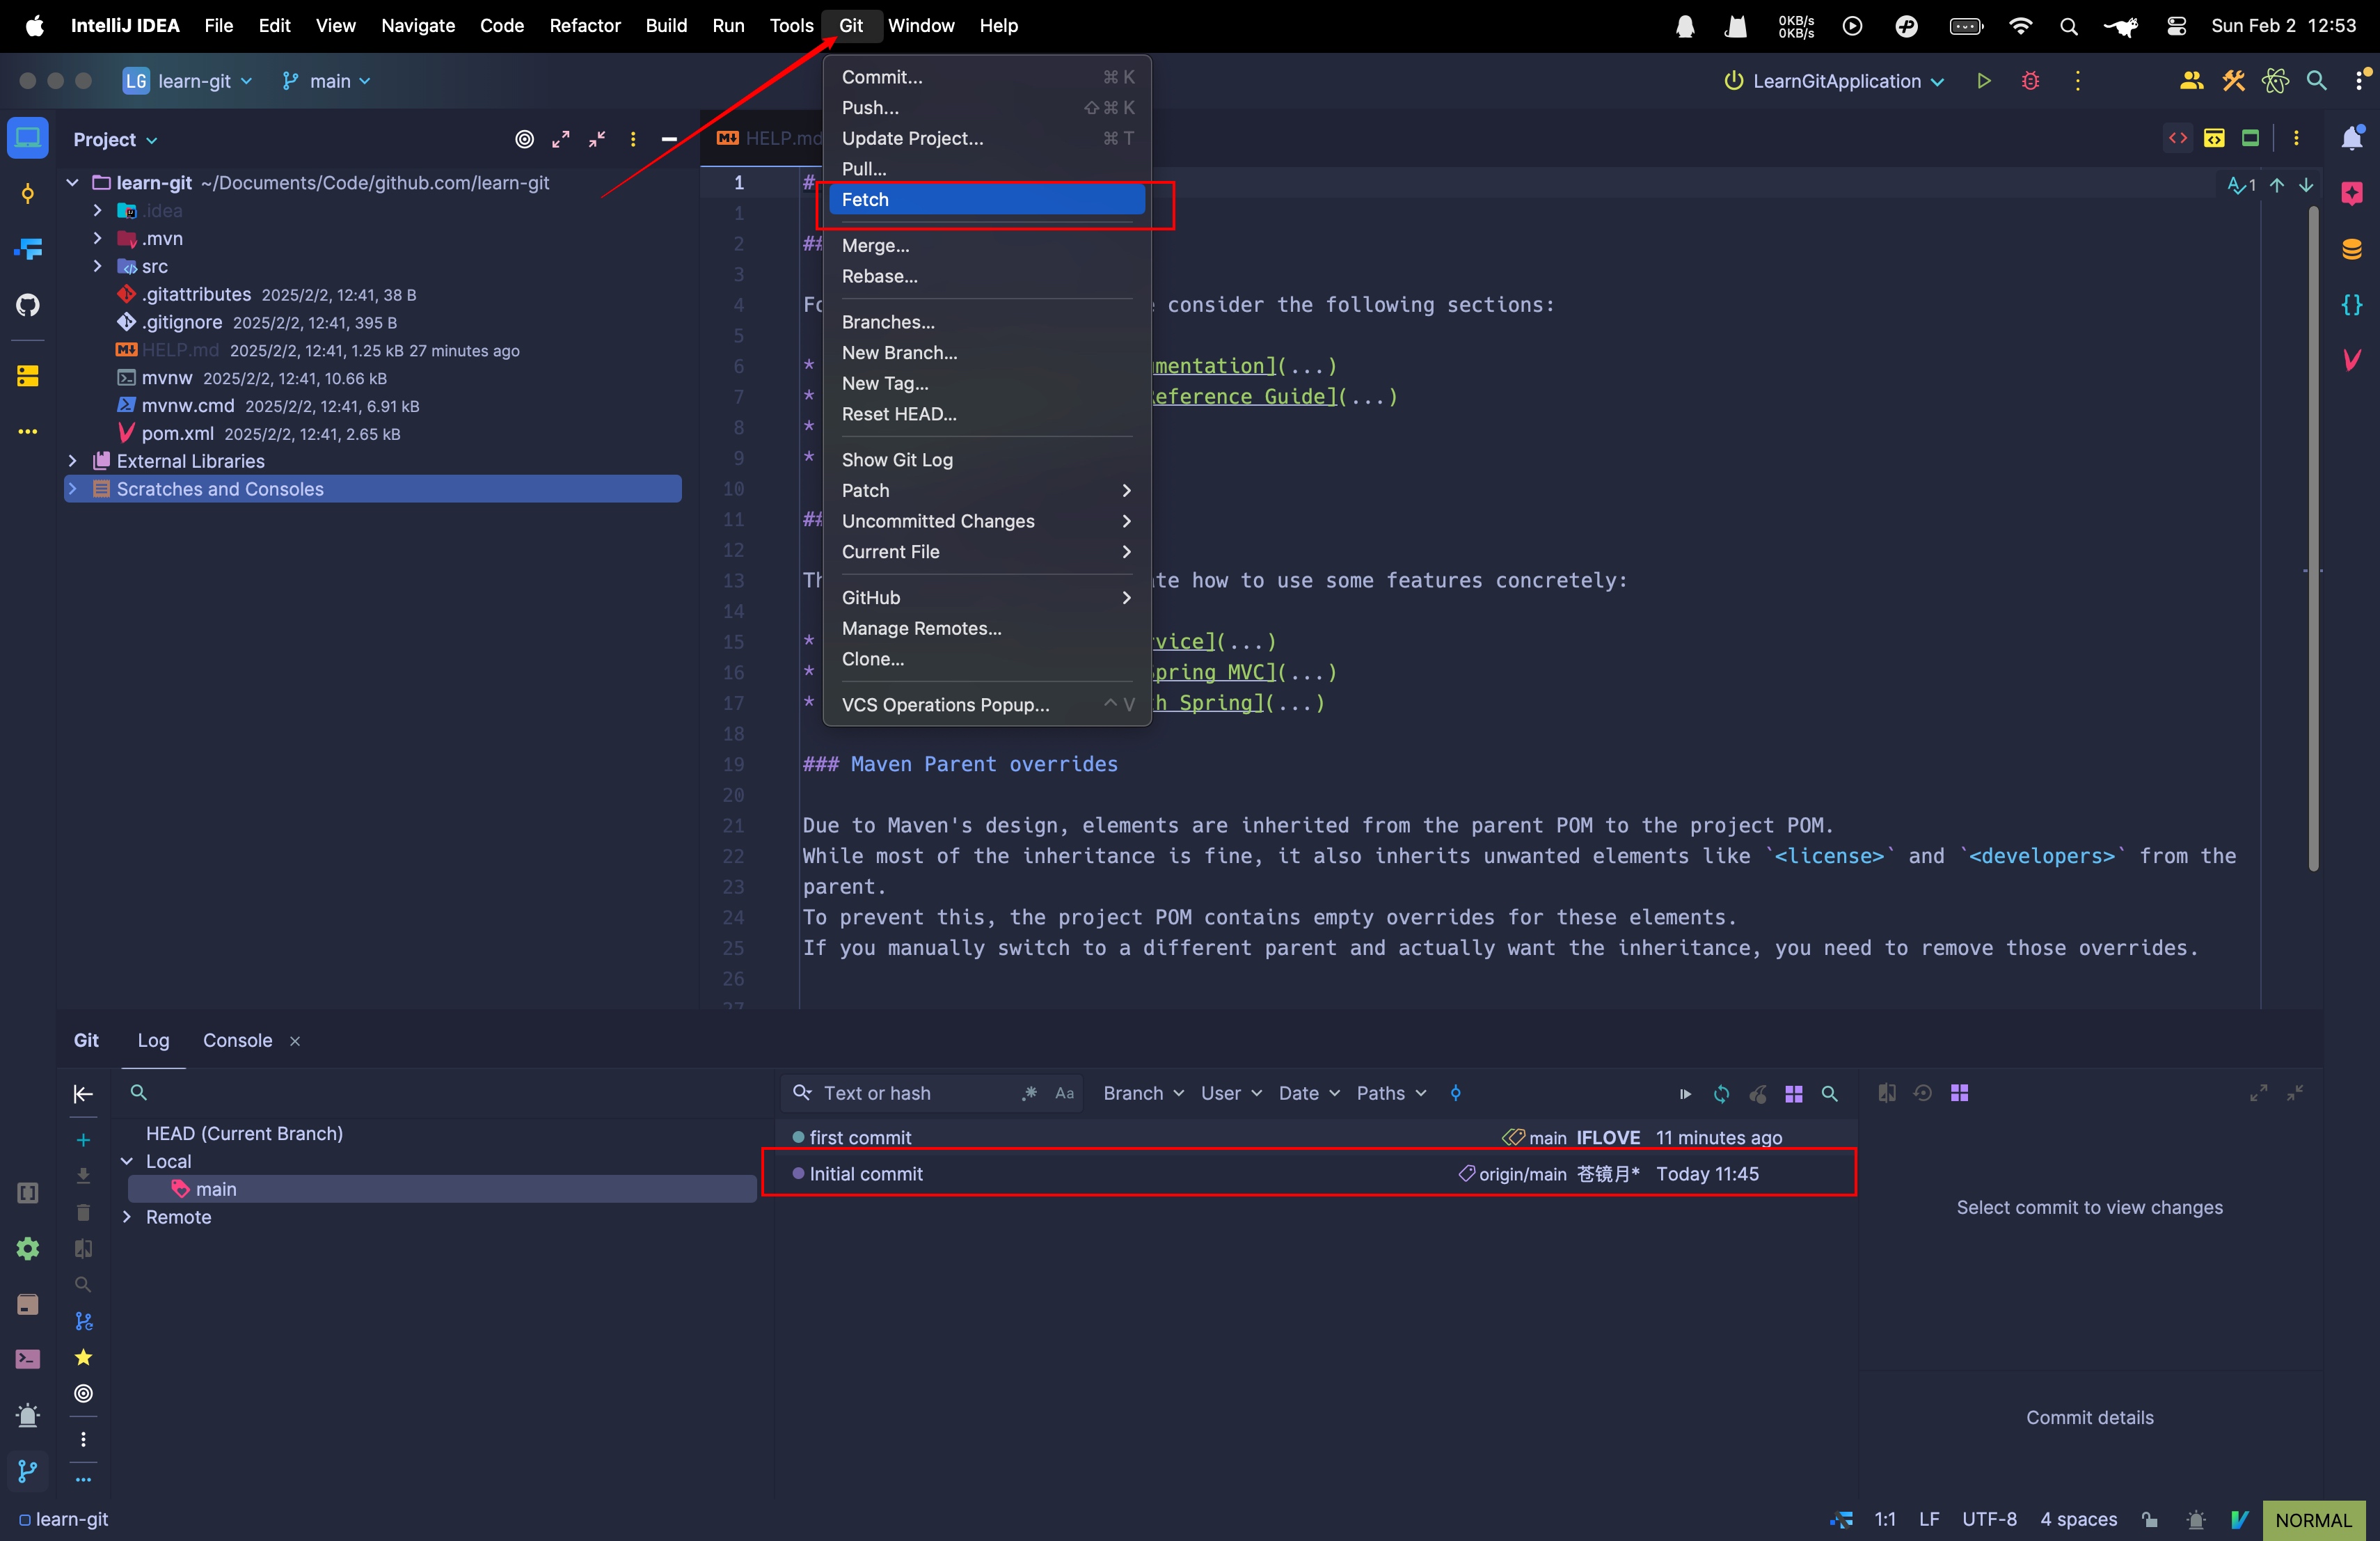2380x1541 pixels.
Task: Expand the src folder
Action: 97,266
